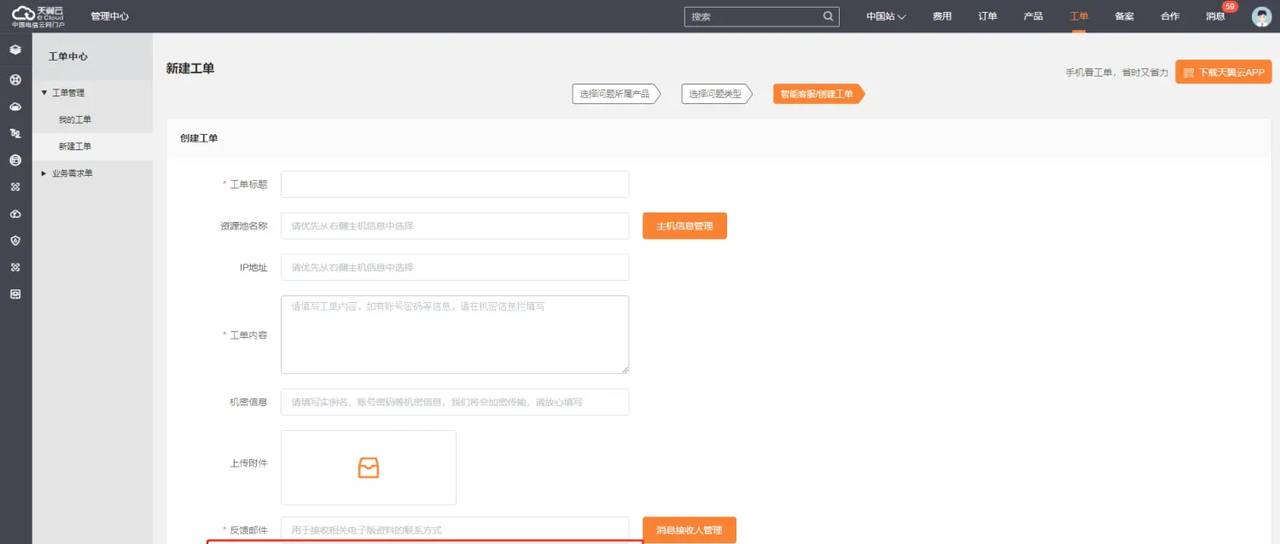1280x544 pixels.
Task: Click the 消息接收人管理 button
Action: coord(688,530)
